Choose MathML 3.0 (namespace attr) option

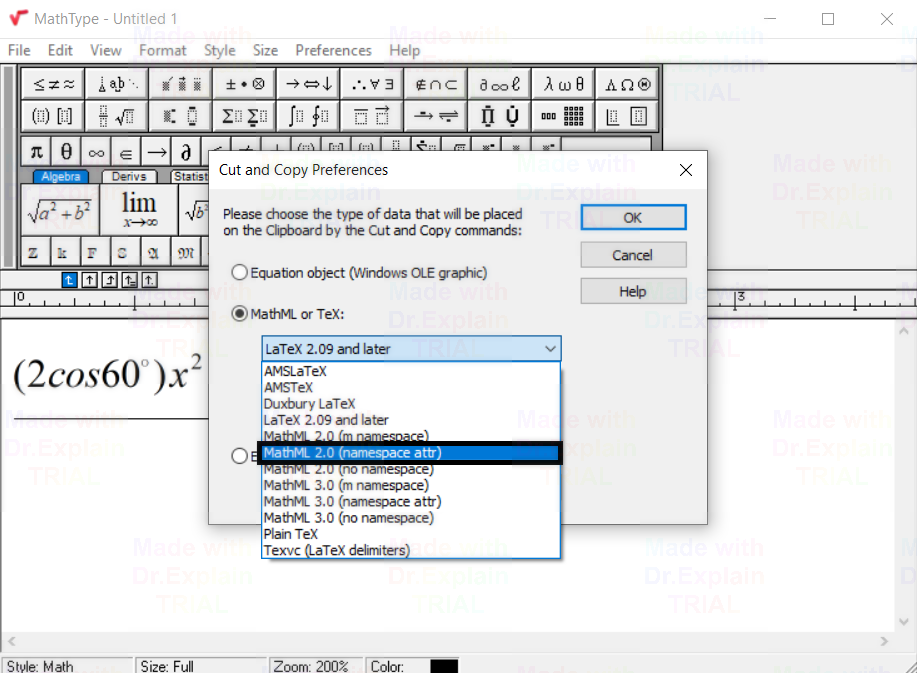click(411, 502)
